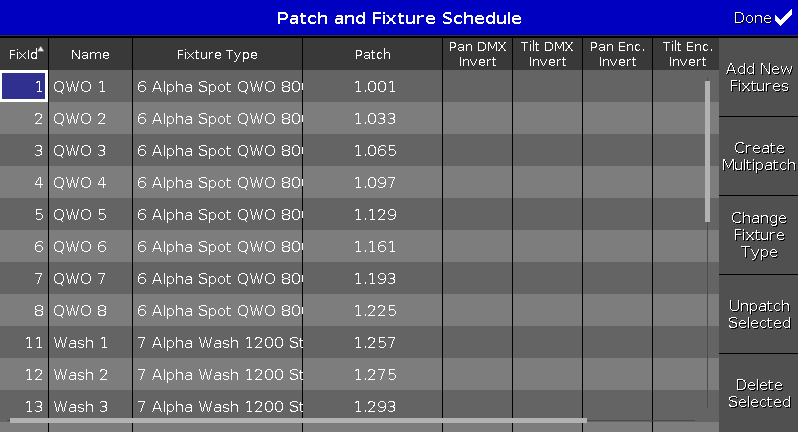798x432 pixels.
Task: Click the Fixture Type column header
Action: coord(217,54)
